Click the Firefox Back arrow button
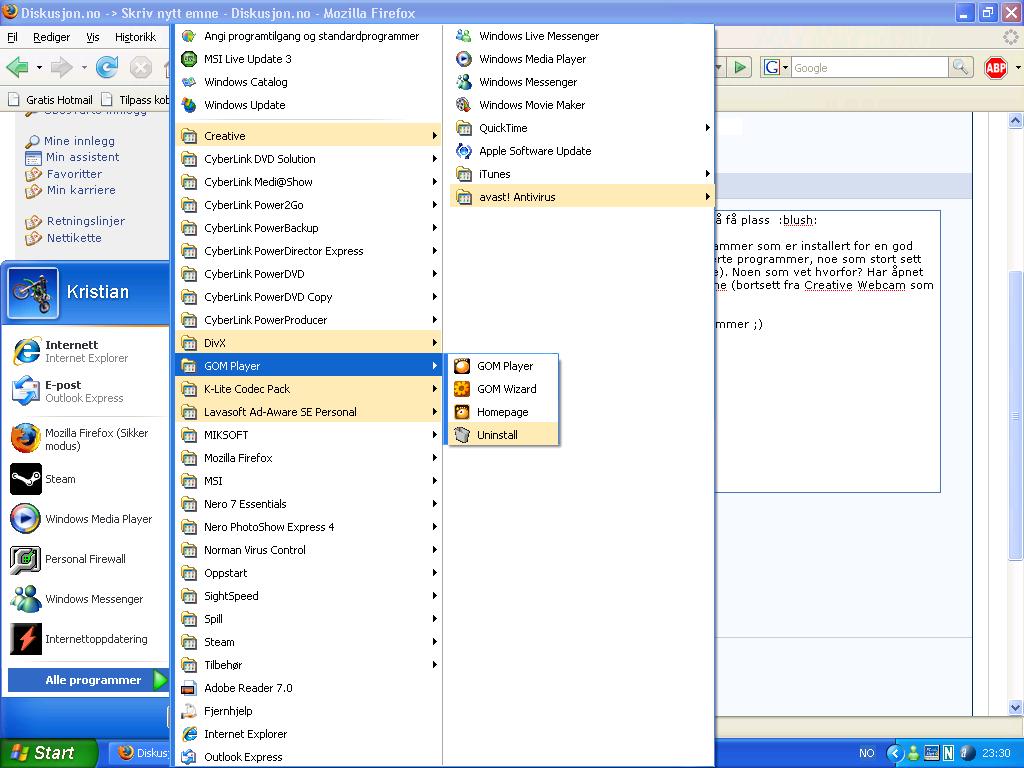The width and height of the screenshot is (1024, 768). click(x=18, y=67)
